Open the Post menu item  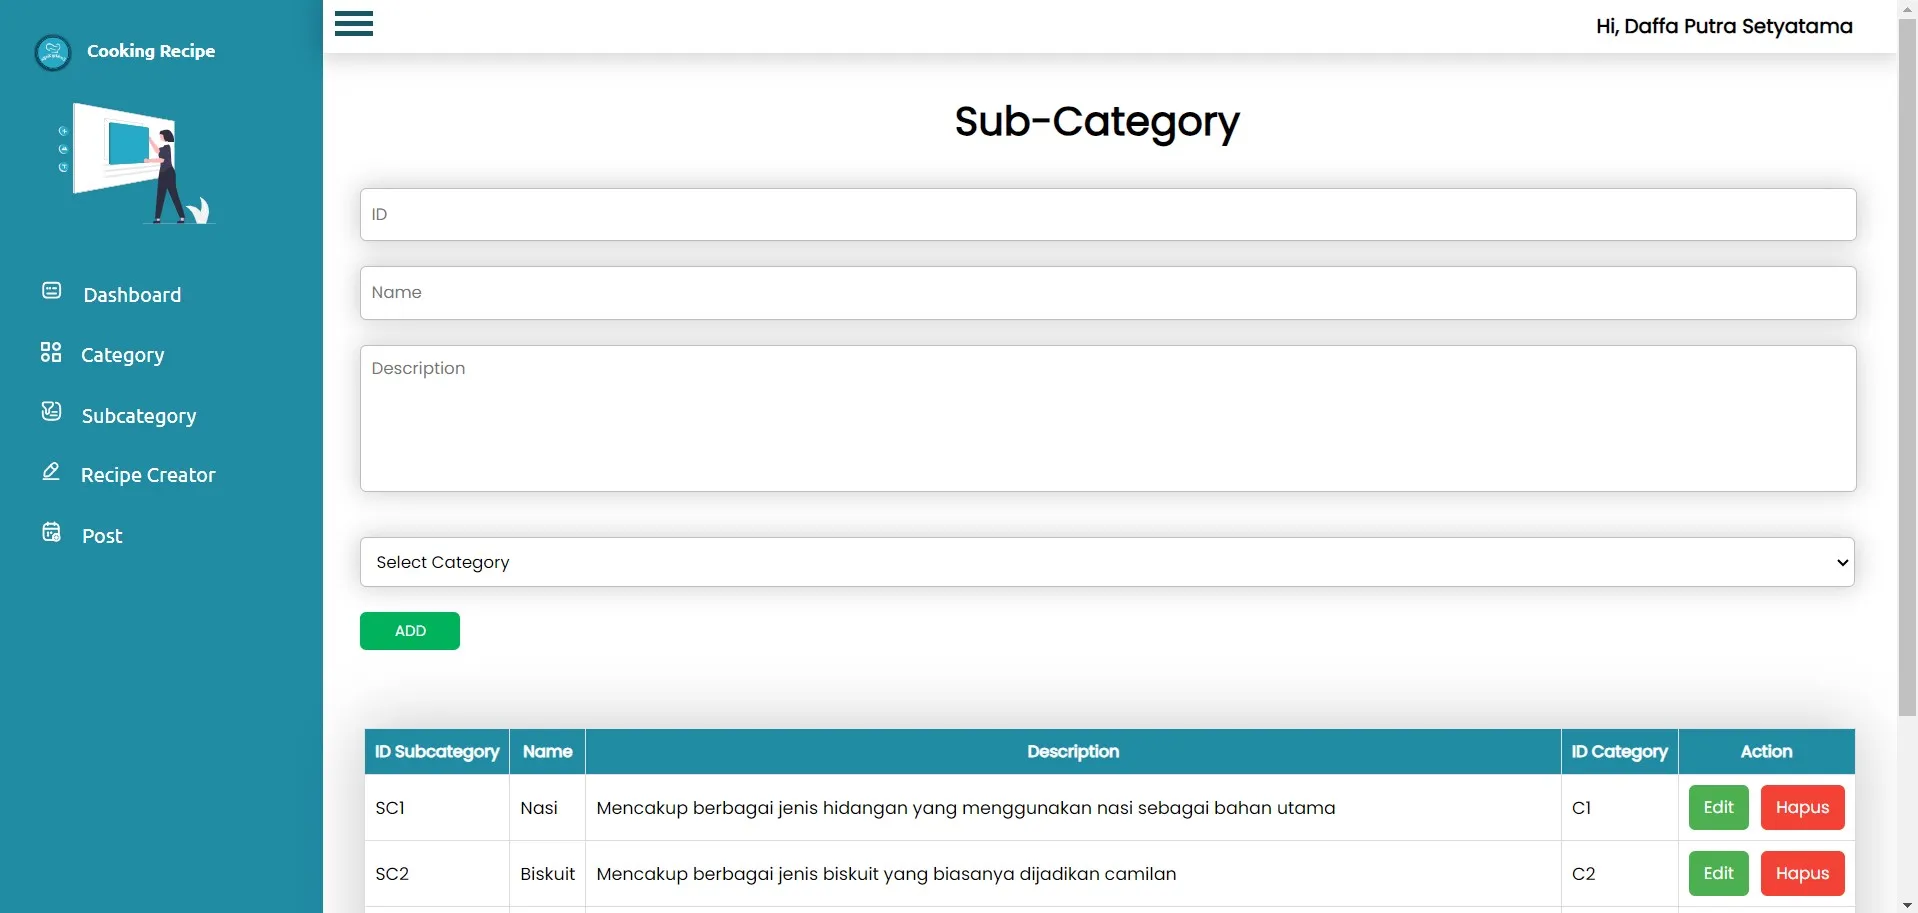point(102,536)
